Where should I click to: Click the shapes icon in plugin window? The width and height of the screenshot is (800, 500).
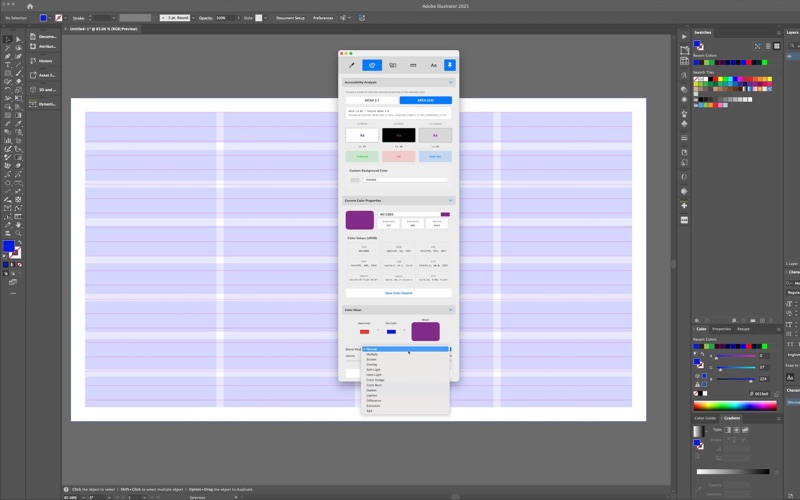point(392,65)
